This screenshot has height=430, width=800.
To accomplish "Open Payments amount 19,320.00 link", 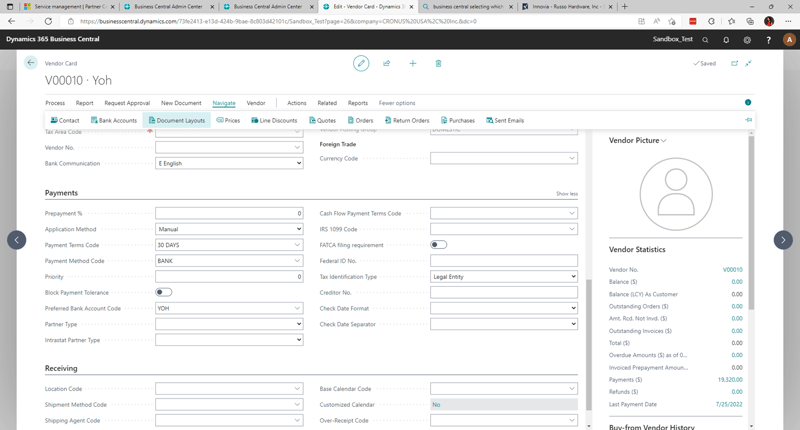I will pos(730,380).
